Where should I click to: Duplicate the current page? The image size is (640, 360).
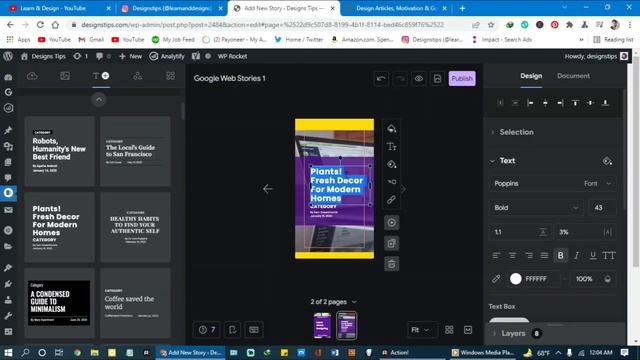pyautogui.click(x=391, y=244)
